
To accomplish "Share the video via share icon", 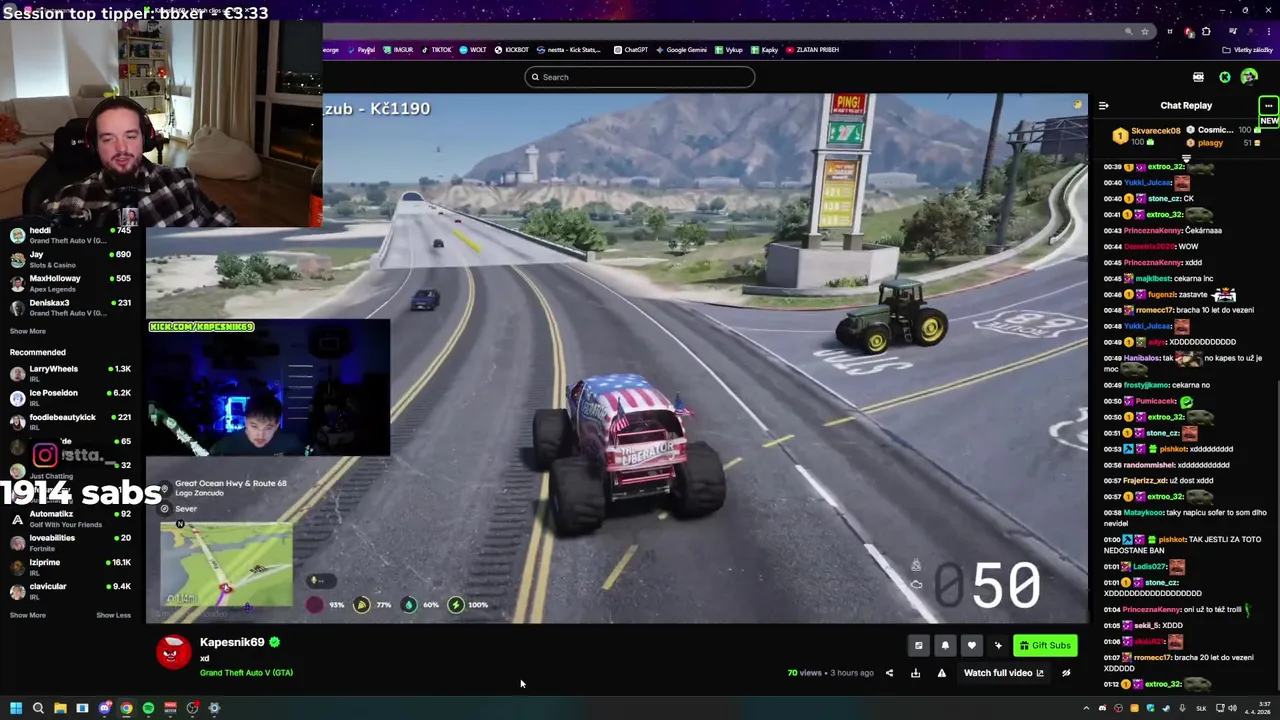I will point(889,673).
